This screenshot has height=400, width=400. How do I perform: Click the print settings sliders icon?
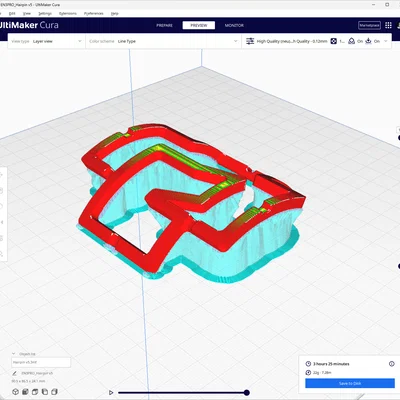[250, 41]
